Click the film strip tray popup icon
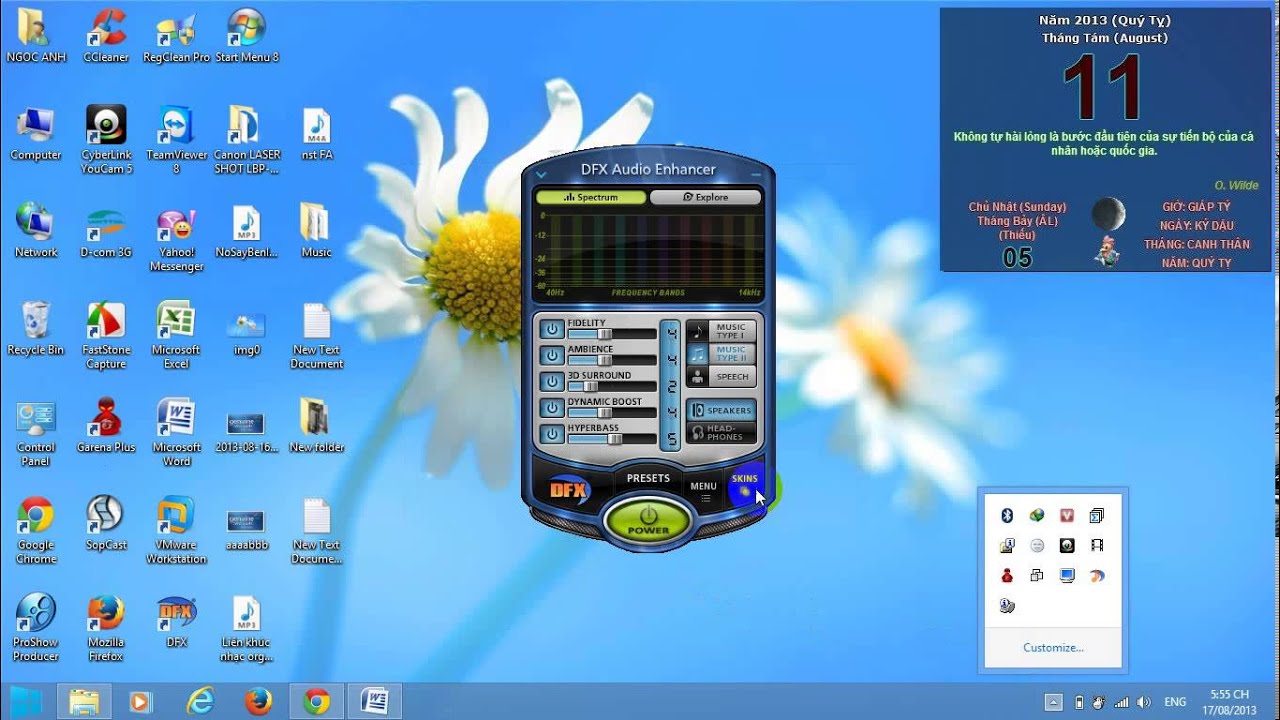Viewport: 1280px width, 720px height. tap(1097, 545)
